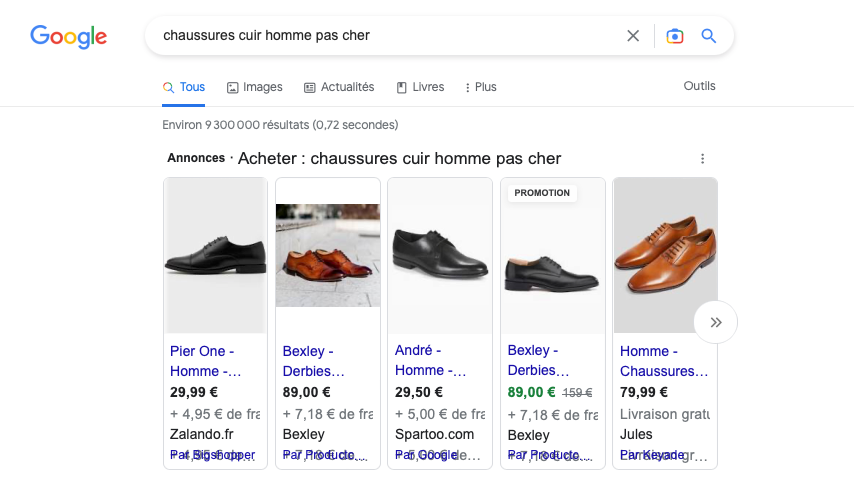Open the three-dot ad options menu
The height and width of the screenshot is (488, 854).
pos(703,158)
